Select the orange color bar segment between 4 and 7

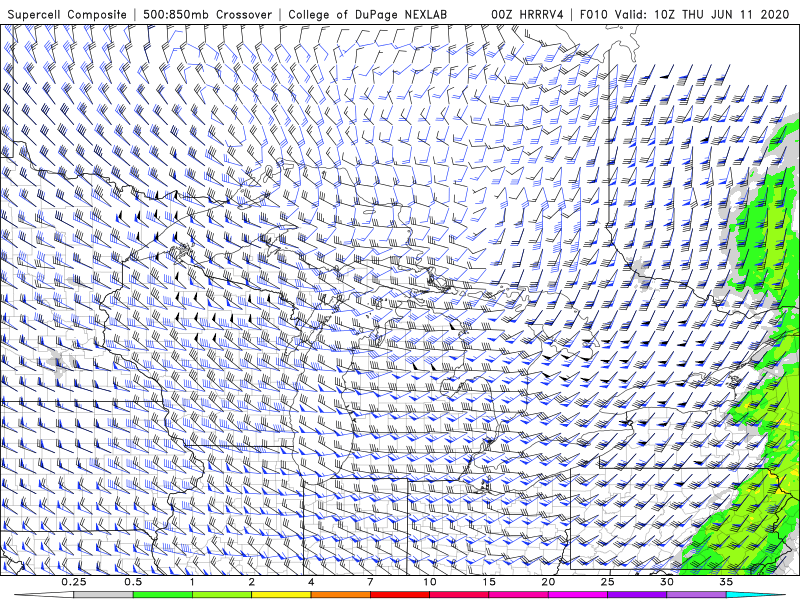coord(340,595)
